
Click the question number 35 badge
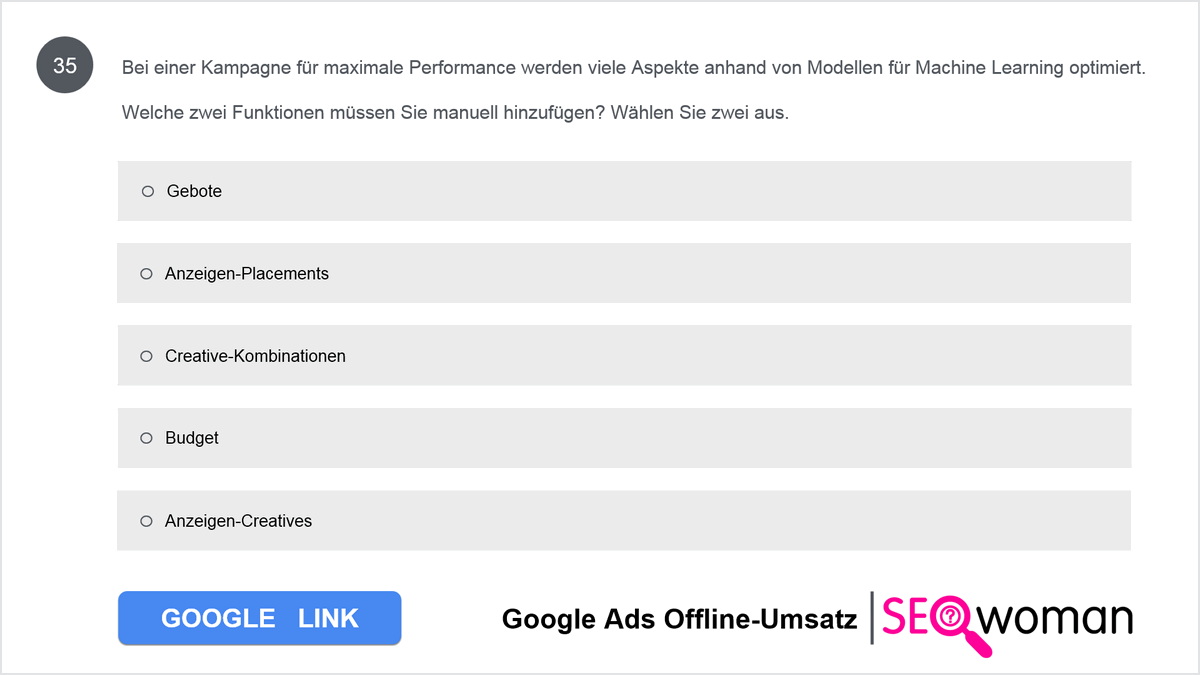point(65,67)
